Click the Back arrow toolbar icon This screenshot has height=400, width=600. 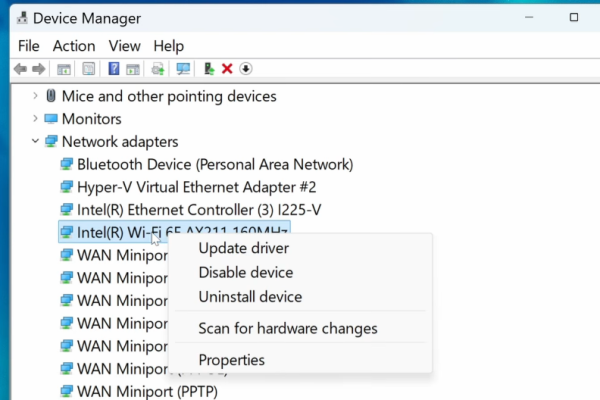pos(20,69)
